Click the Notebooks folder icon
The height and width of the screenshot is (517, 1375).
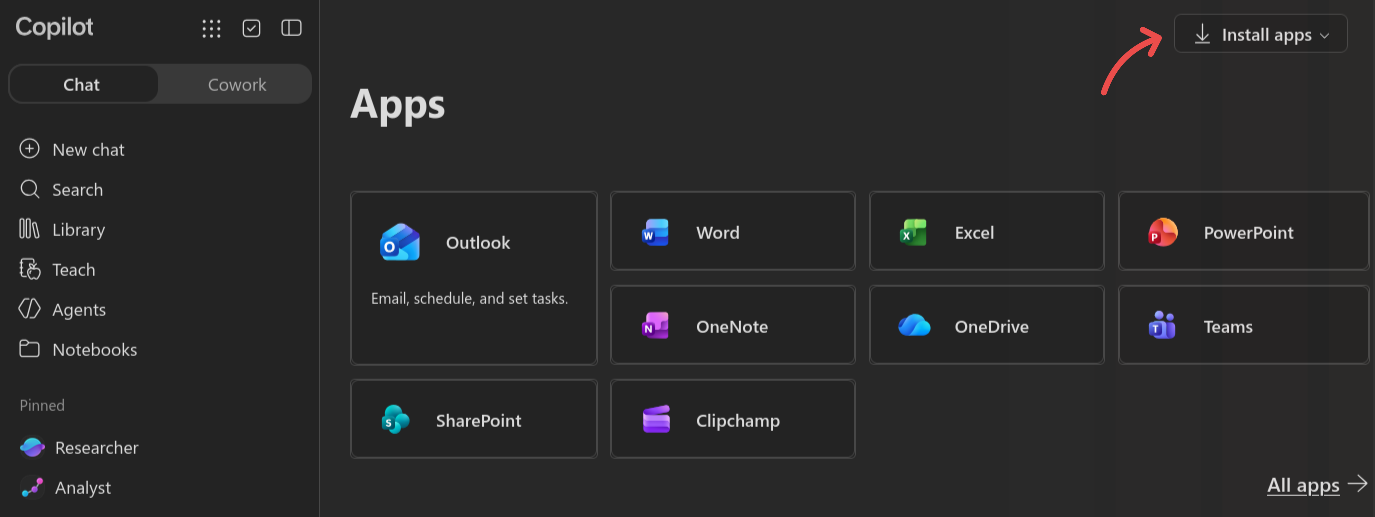tap(30, 349)
